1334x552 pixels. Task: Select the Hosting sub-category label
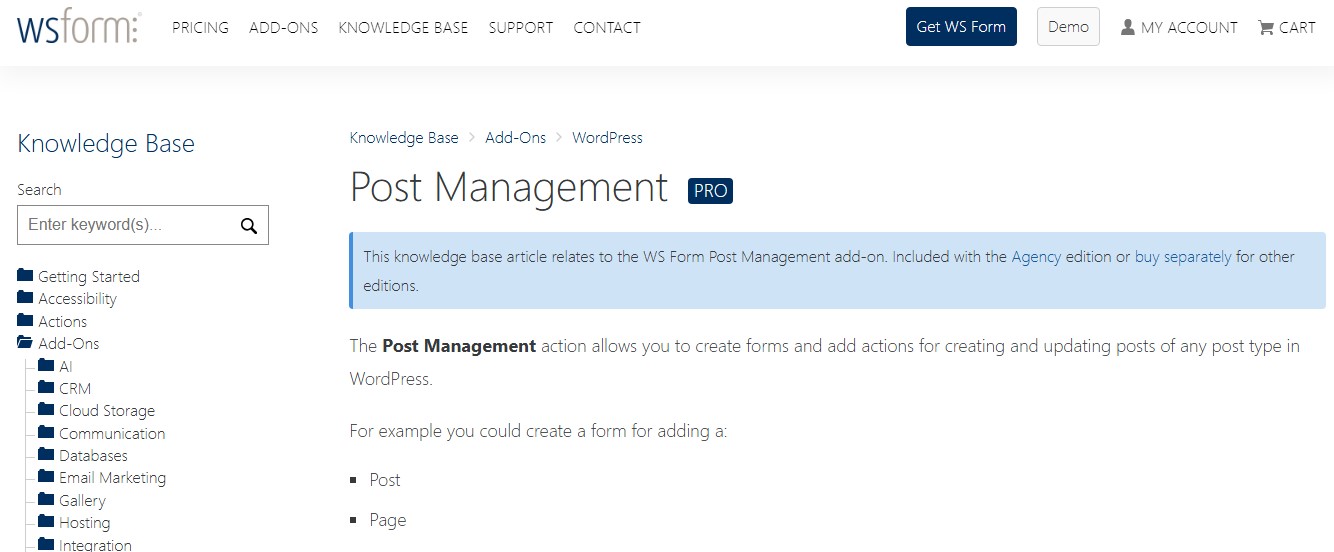84,522
